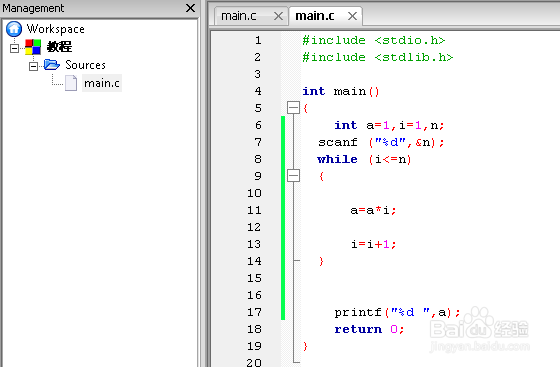Select the active bold main.c tab

point(315,16)
